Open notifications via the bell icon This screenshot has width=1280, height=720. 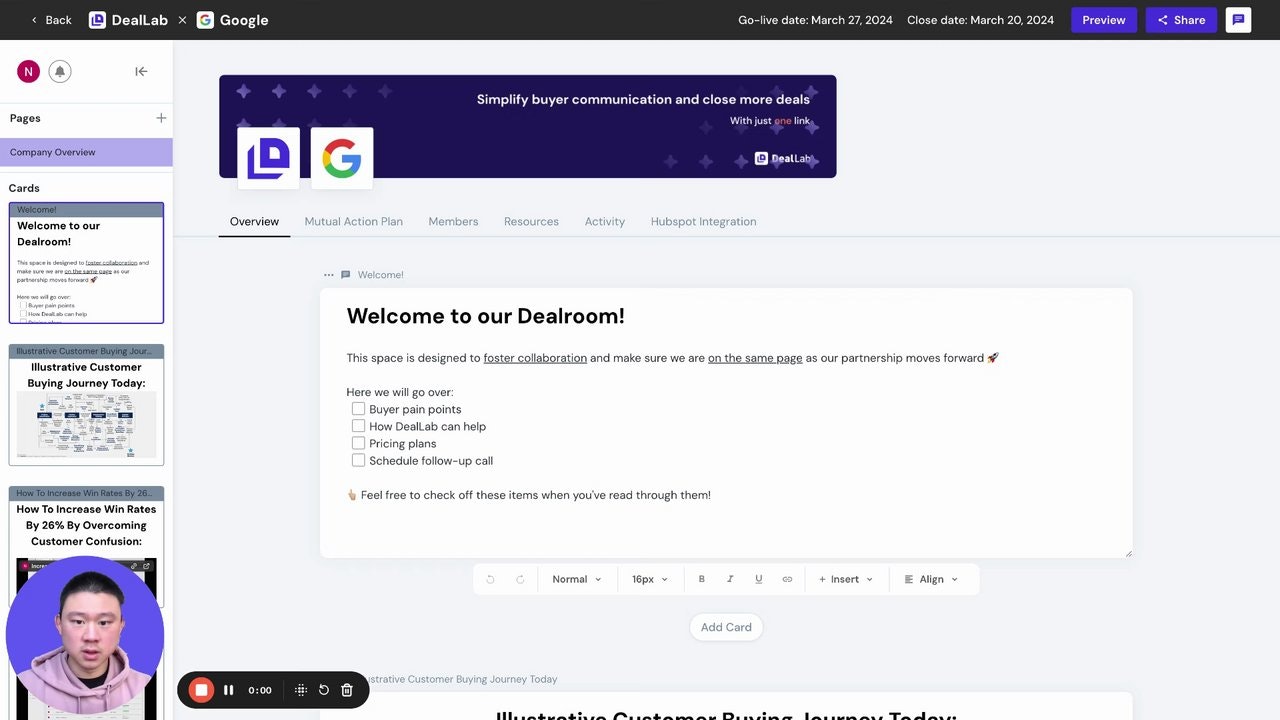(x=60, y=71)
